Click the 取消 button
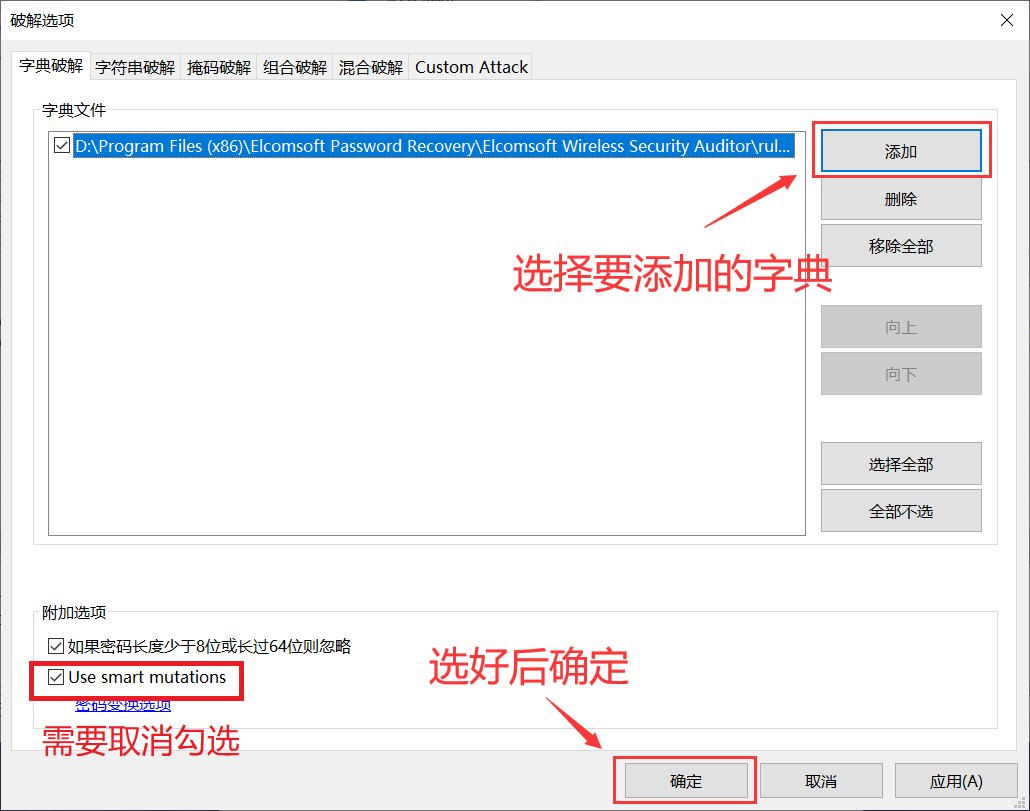 pos(820,779)
